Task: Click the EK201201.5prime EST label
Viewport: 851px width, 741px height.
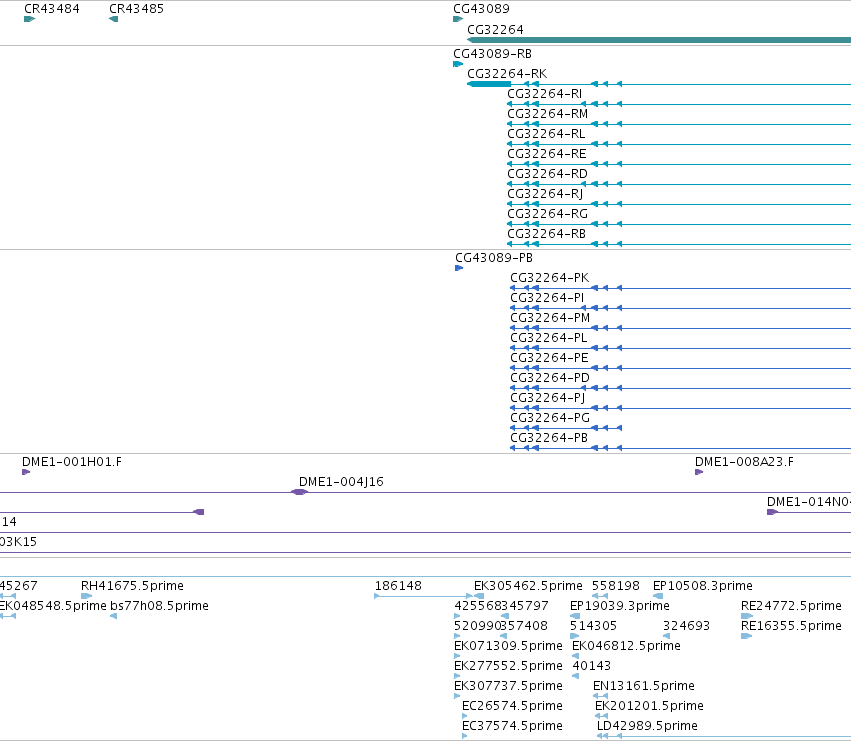Action: 649,706
